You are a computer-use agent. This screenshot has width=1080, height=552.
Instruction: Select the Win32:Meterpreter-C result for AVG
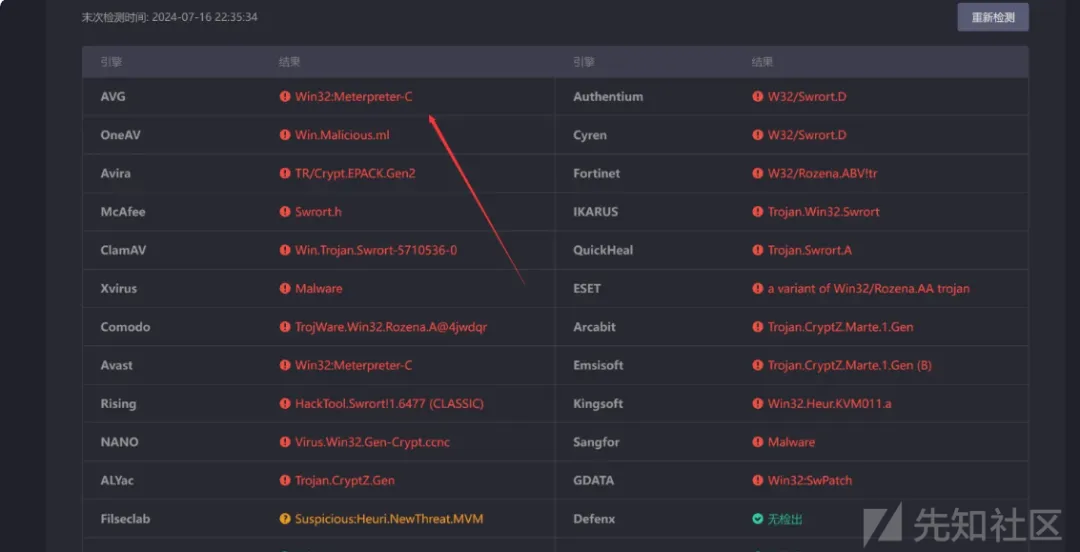click(353, 97)
